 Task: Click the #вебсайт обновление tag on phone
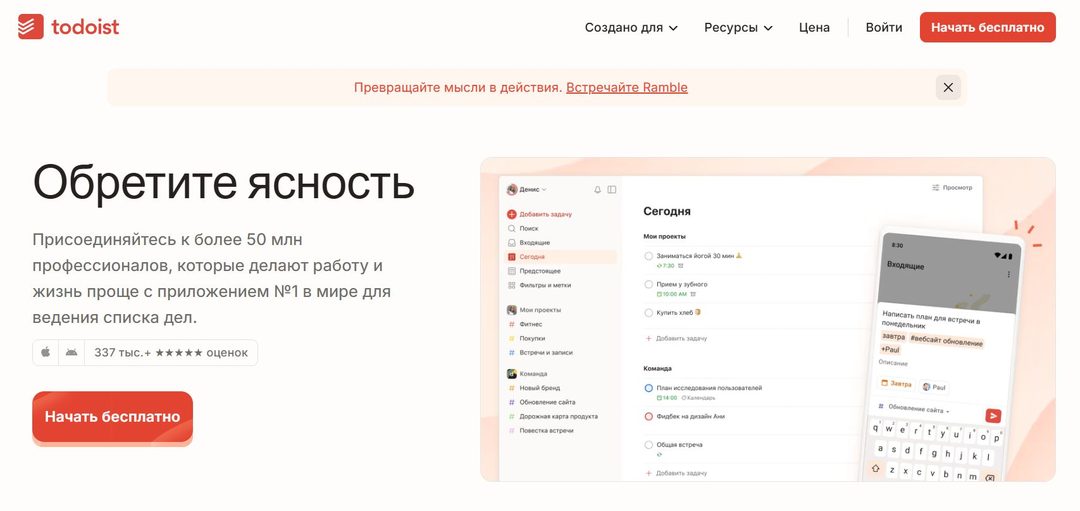[946, 341]
